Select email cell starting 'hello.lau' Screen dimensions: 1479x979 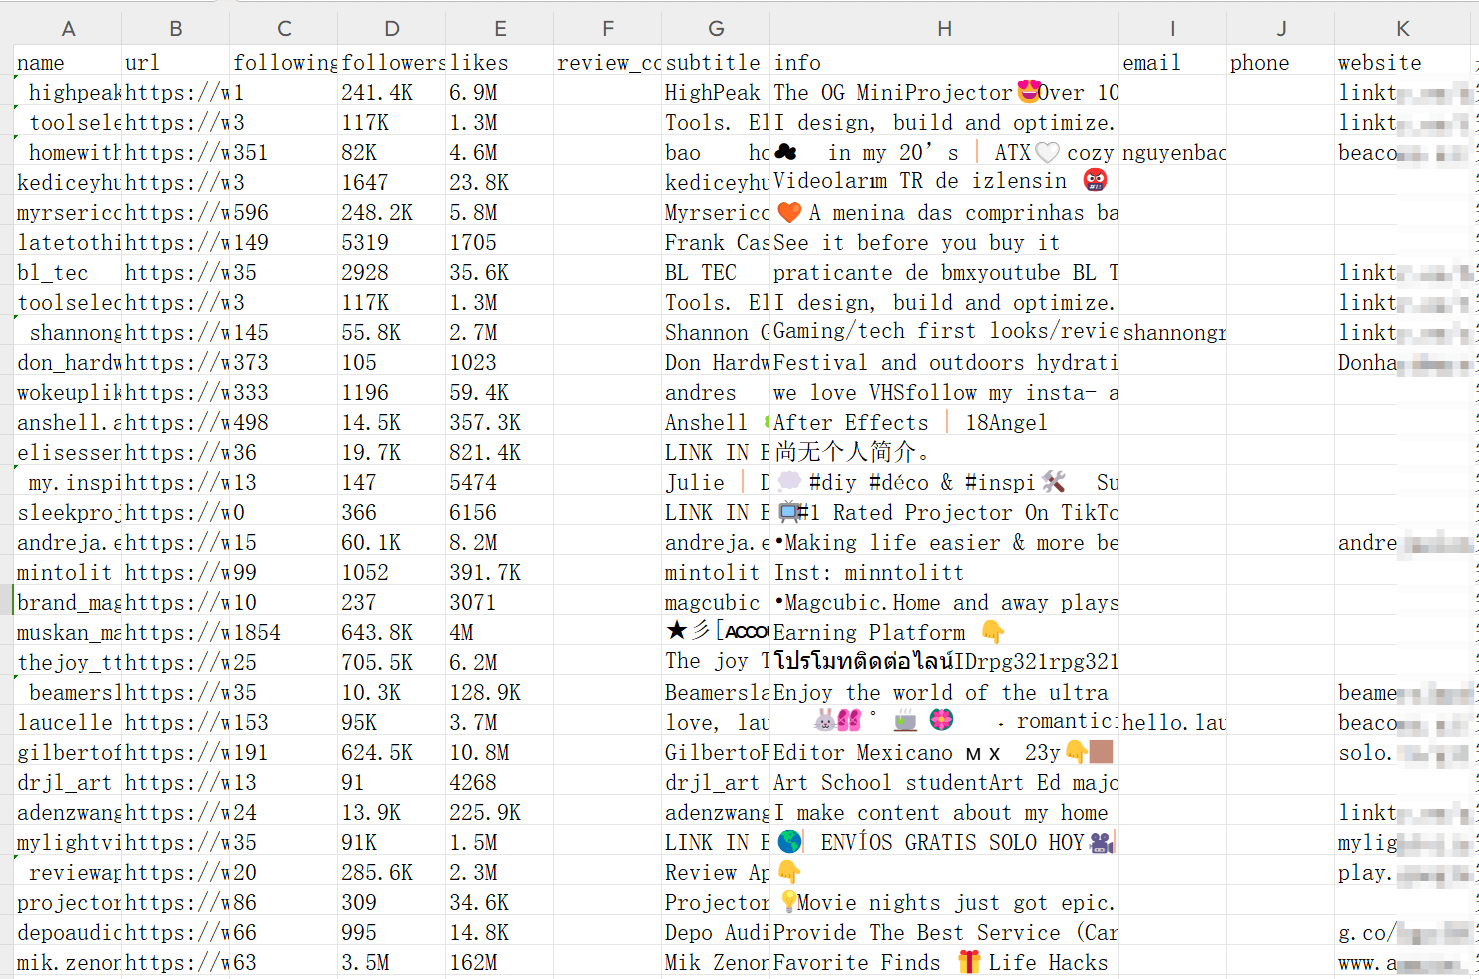[x=1173, y=722]
